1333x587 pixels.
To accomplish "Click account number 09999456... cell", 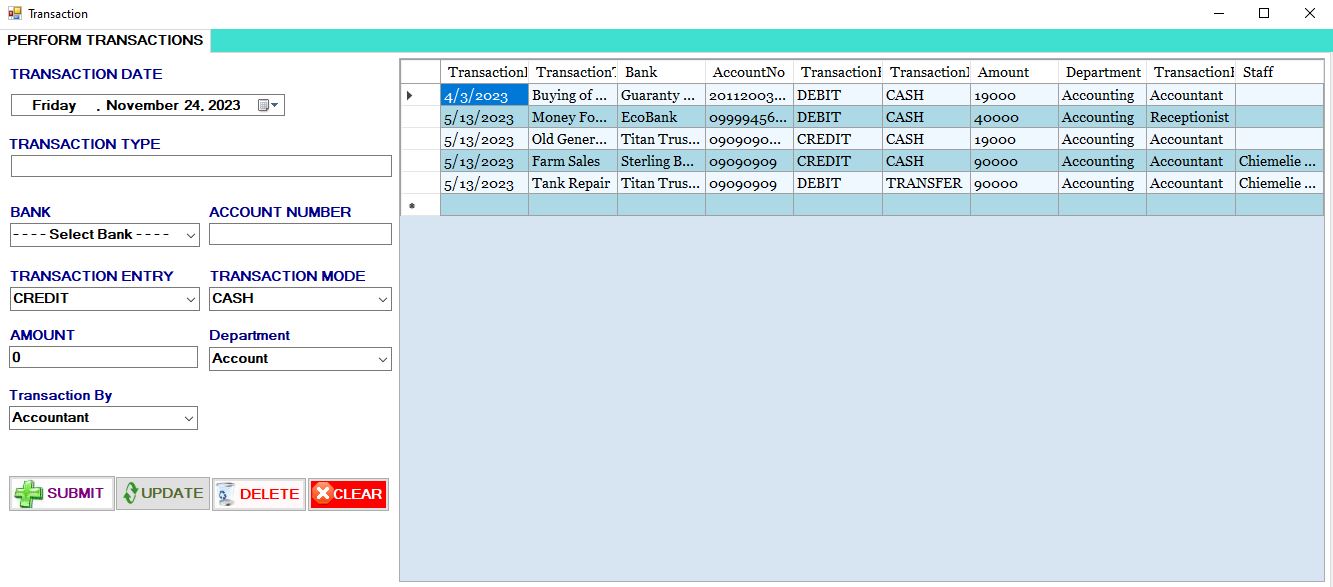I will tap(749, 117).
